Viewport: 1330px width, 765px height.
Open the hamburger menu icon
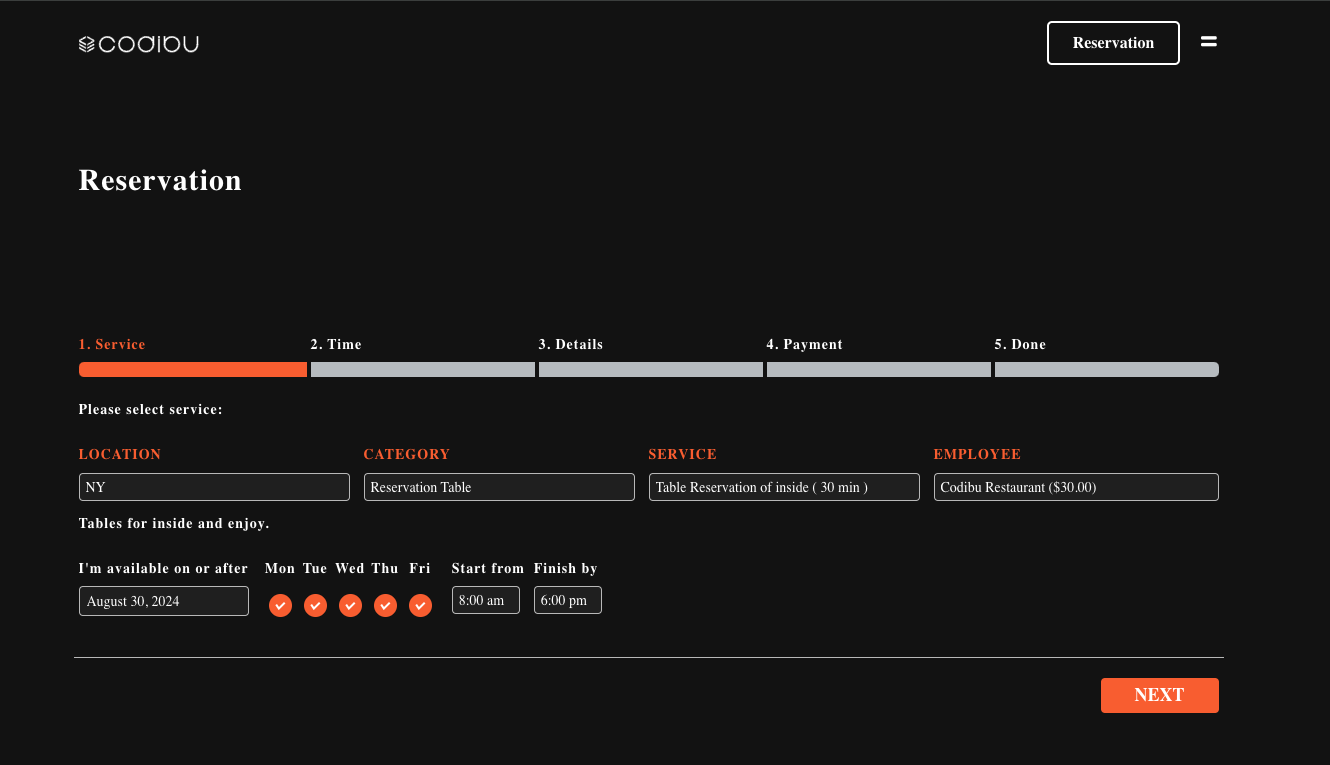tap(1208, 42)
